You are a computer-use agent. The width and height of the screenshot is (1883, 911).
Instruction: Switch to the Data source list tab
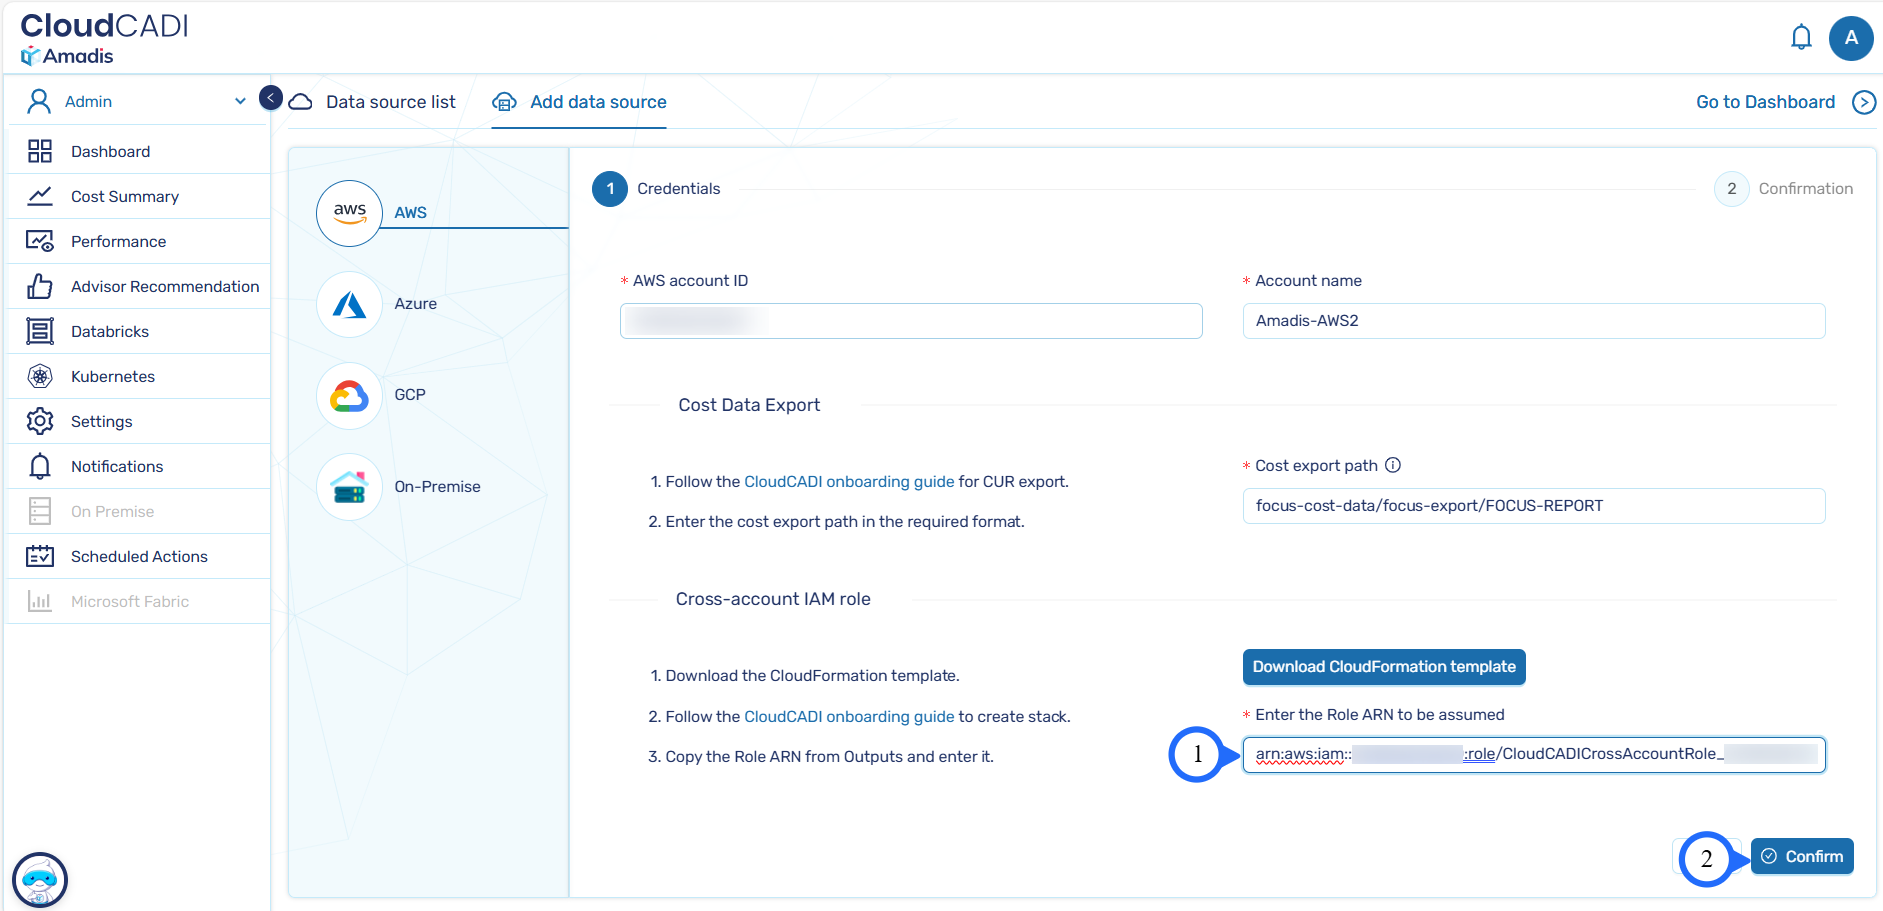click(x=389, y=102)
